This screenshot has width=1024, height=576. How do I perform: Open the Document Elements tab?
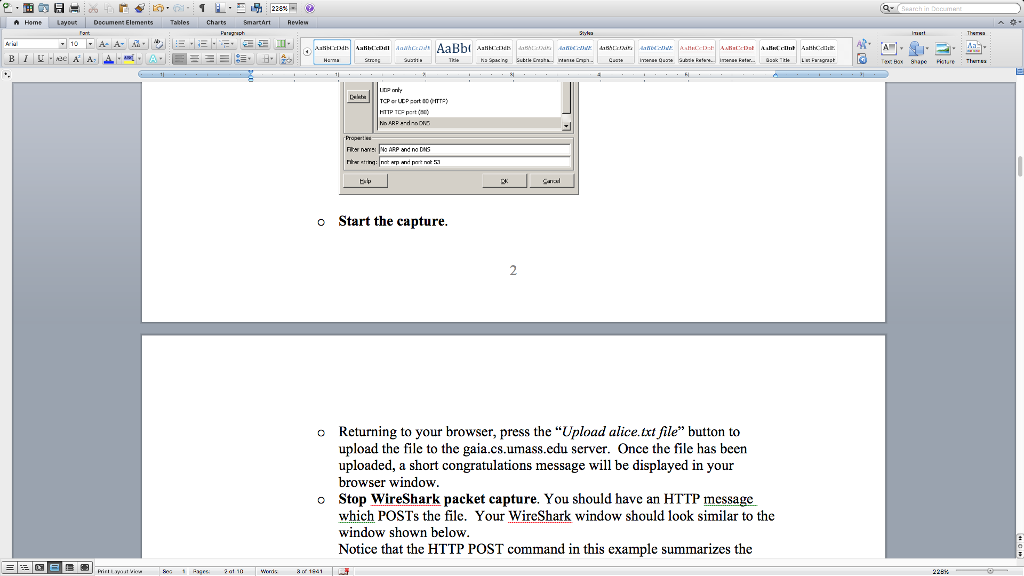click(x=123, y=22)
